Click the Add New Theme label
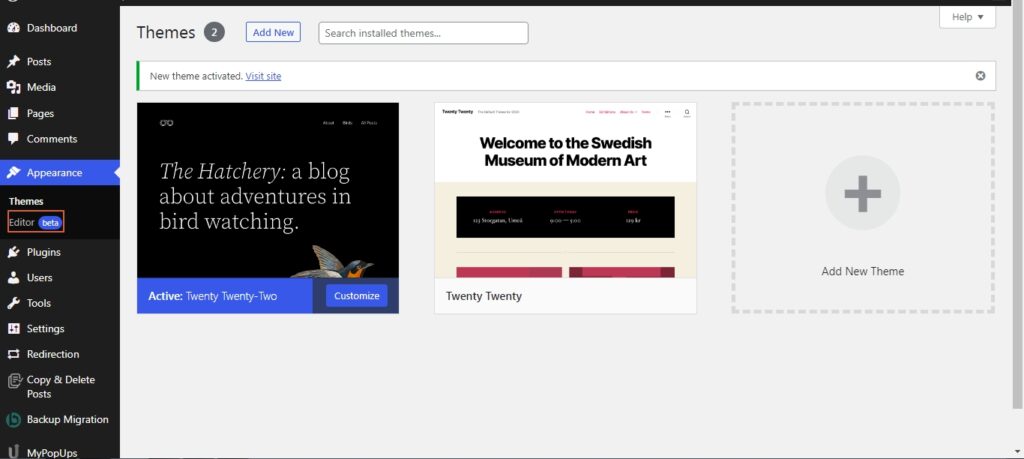 [x=863, y=271]
